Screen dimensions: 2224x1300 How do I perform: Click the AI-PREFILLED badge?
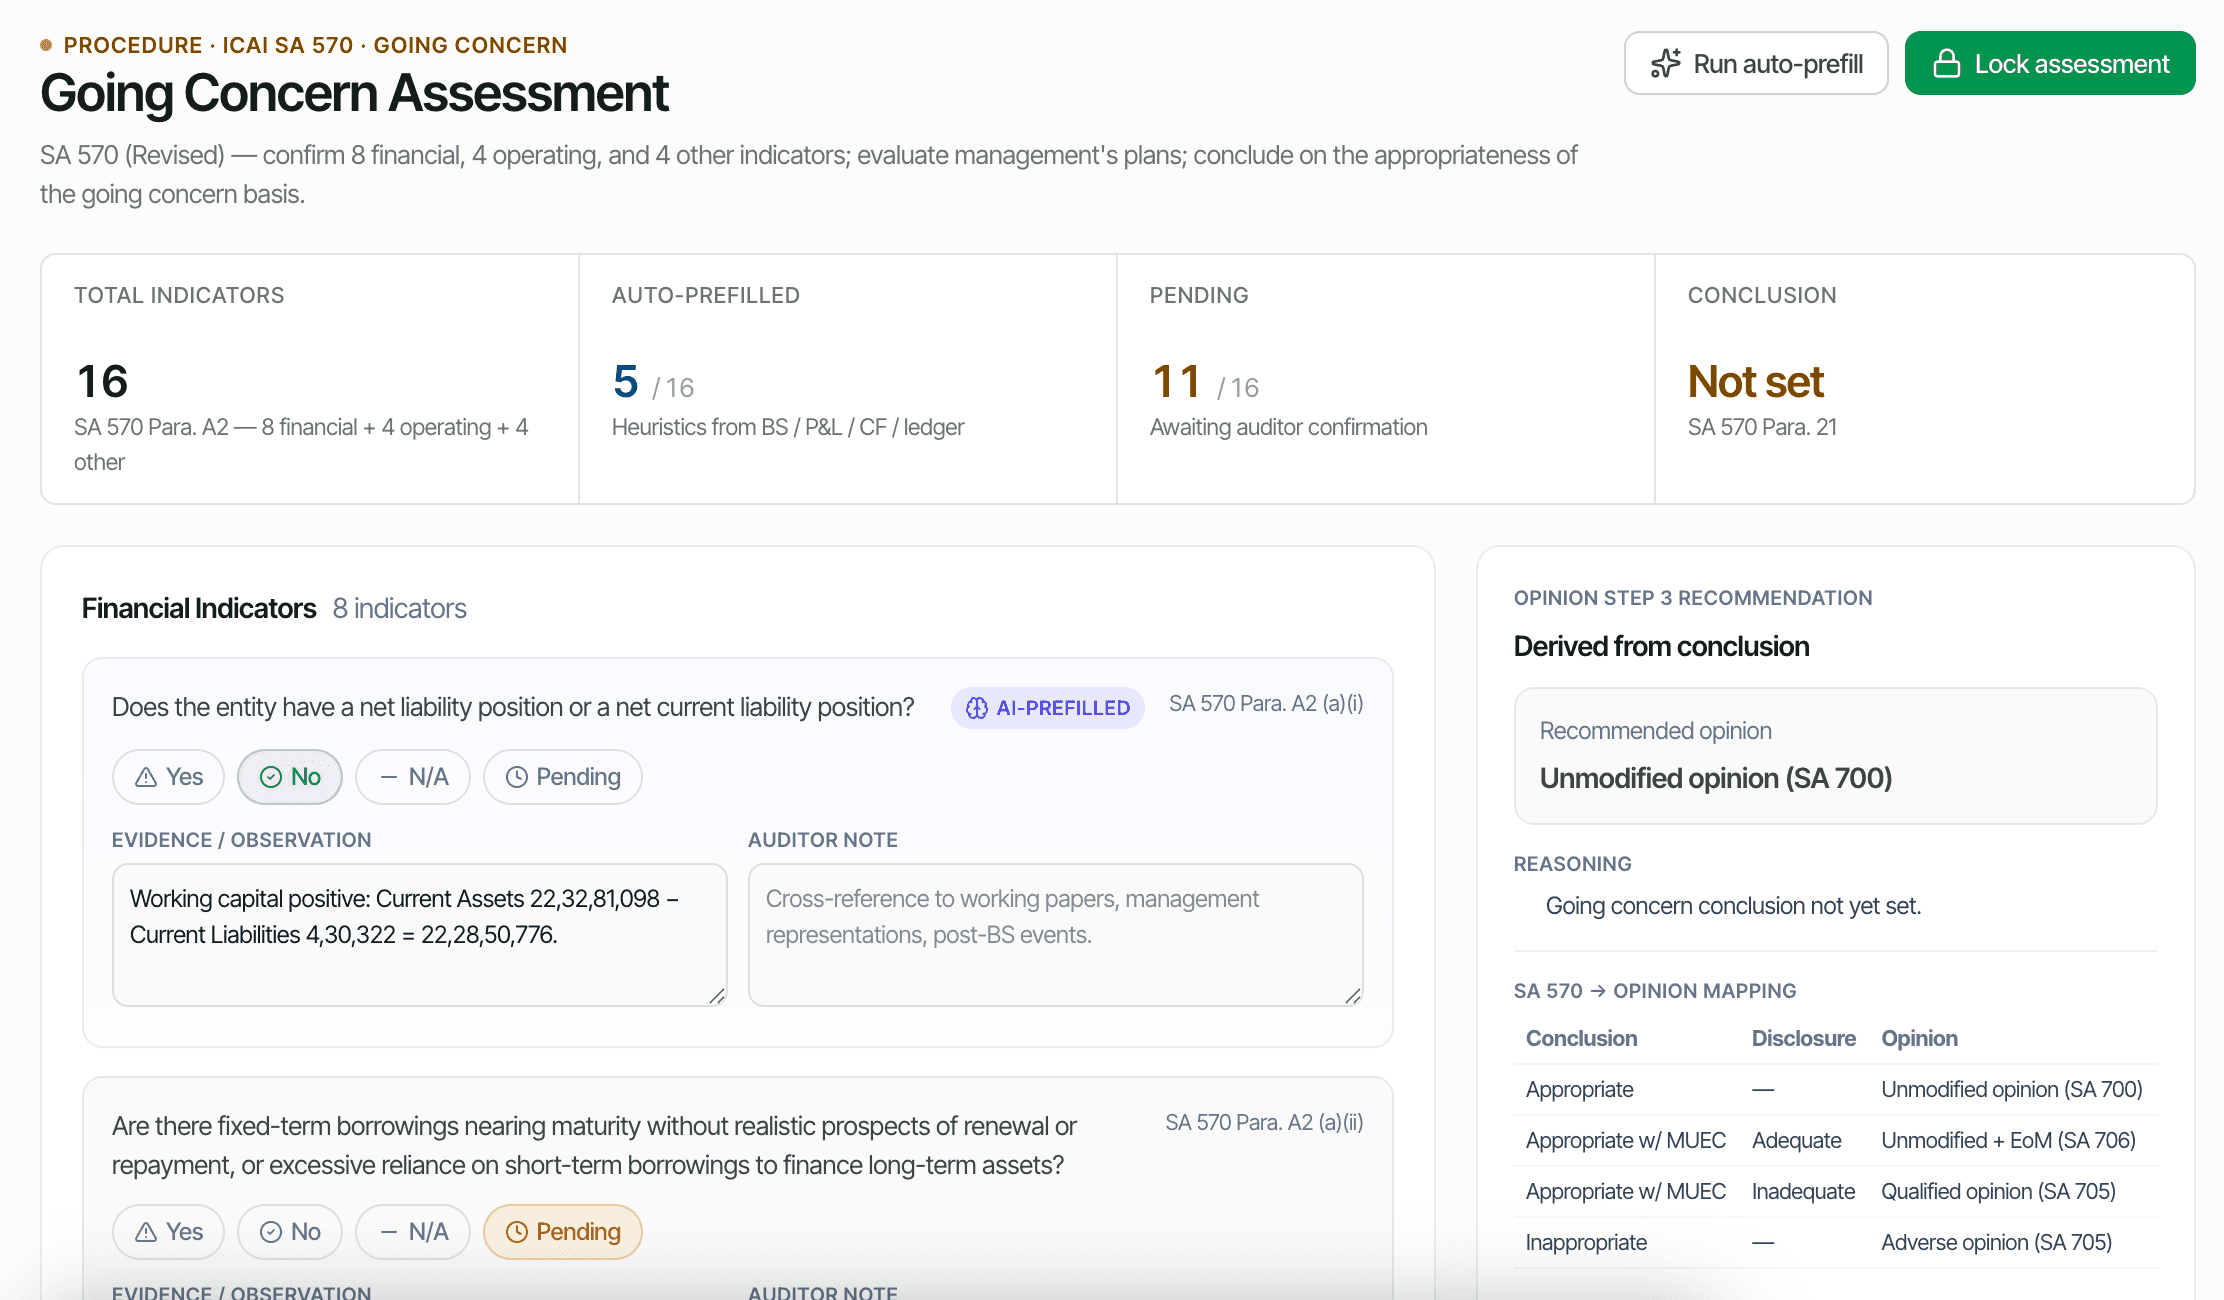pyautogui.click(x=1047, y=708)
